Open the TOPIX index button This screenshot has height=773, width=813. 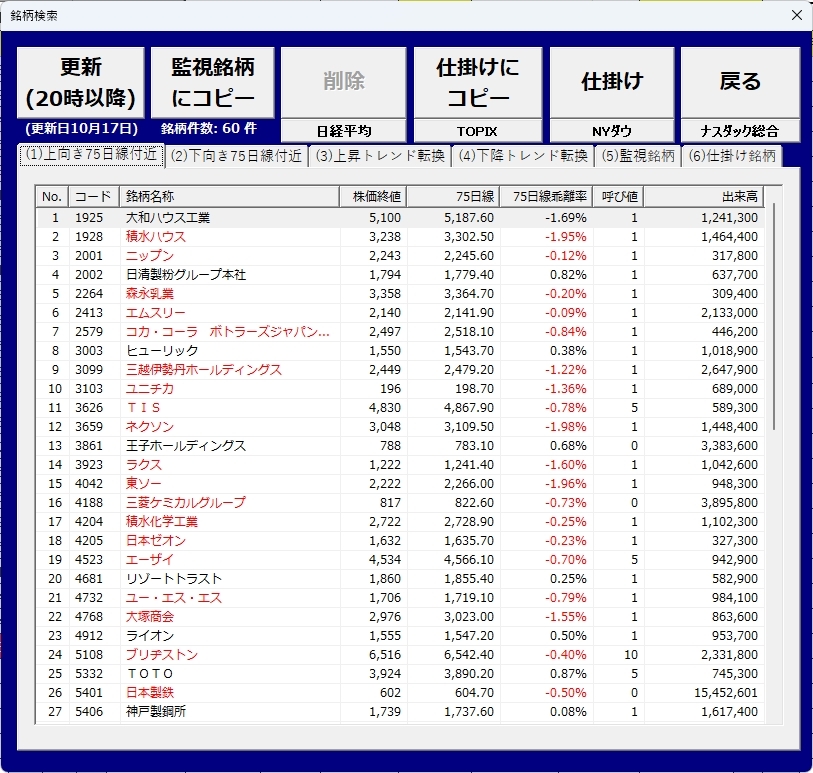(x=478, y=131)
